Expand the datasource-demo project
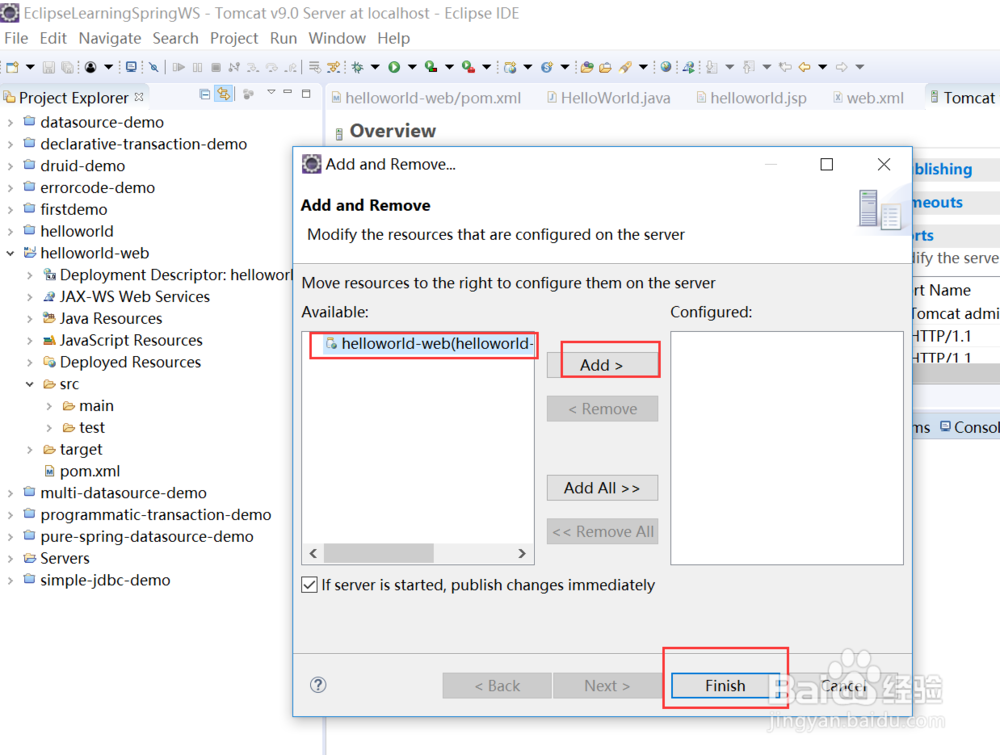This screenshot has height=755, width=1000. (10, 122)
